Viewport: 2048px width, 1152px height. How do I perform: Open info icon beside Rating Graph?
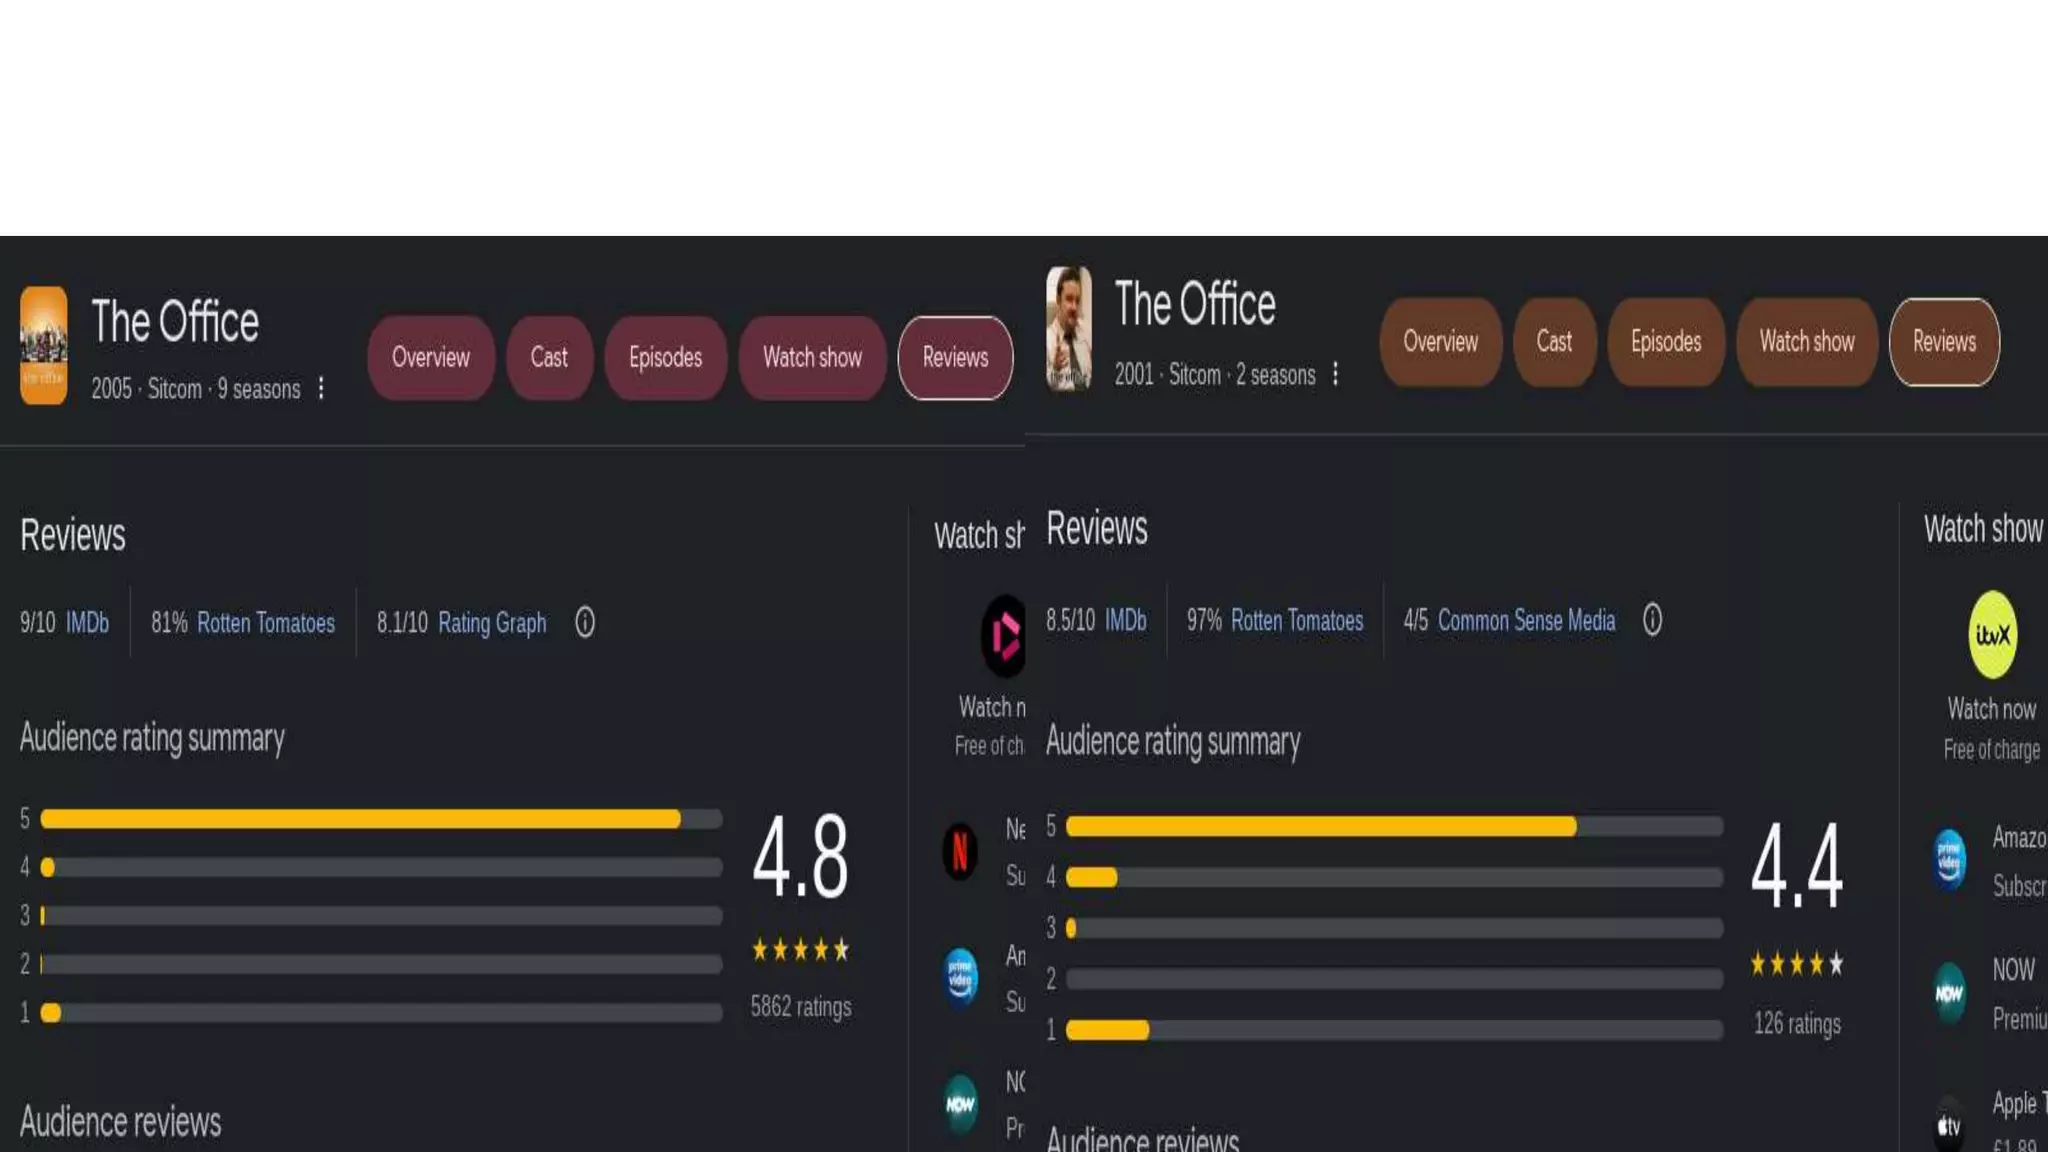click(x=585, y=623)
